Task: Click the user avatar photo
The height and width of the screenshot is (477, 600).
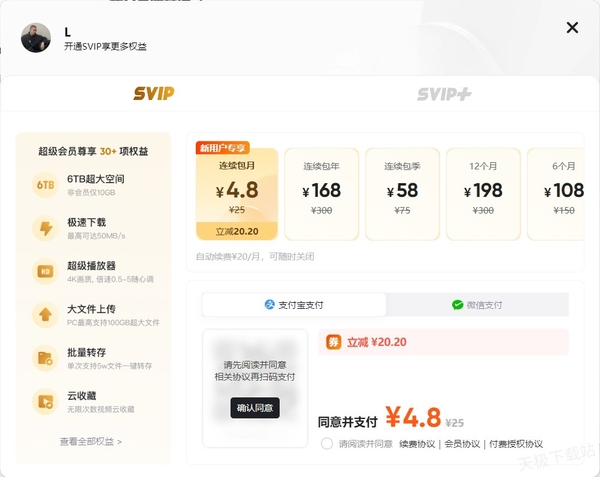Action: [36, 37]
